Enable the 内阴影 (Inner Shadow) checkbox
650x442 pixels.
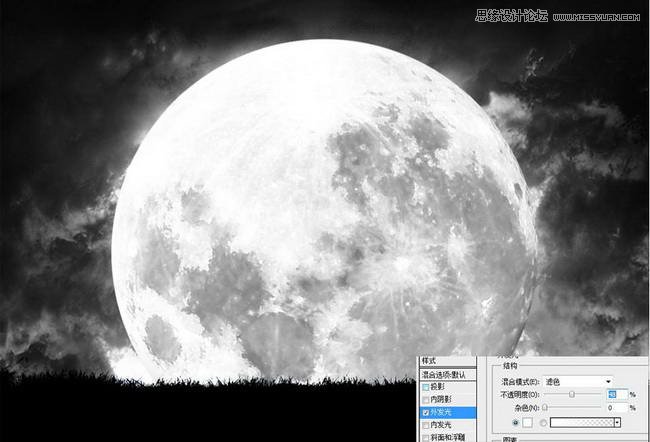click(426, 399)
